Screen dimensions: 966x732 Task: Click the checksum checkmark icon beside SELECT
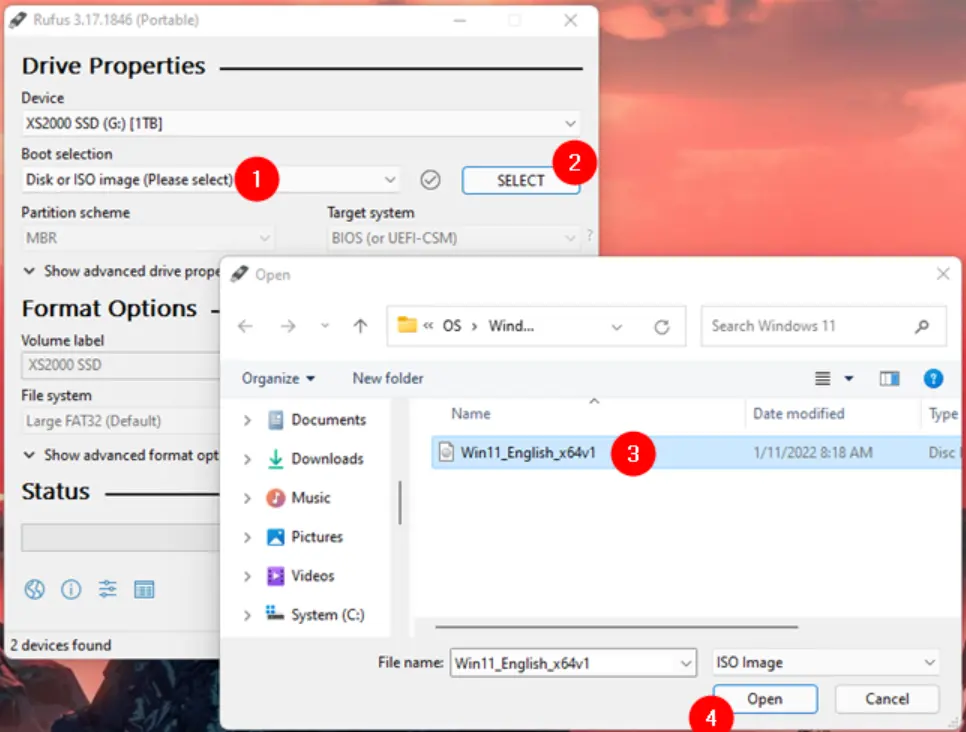(430, 180)
